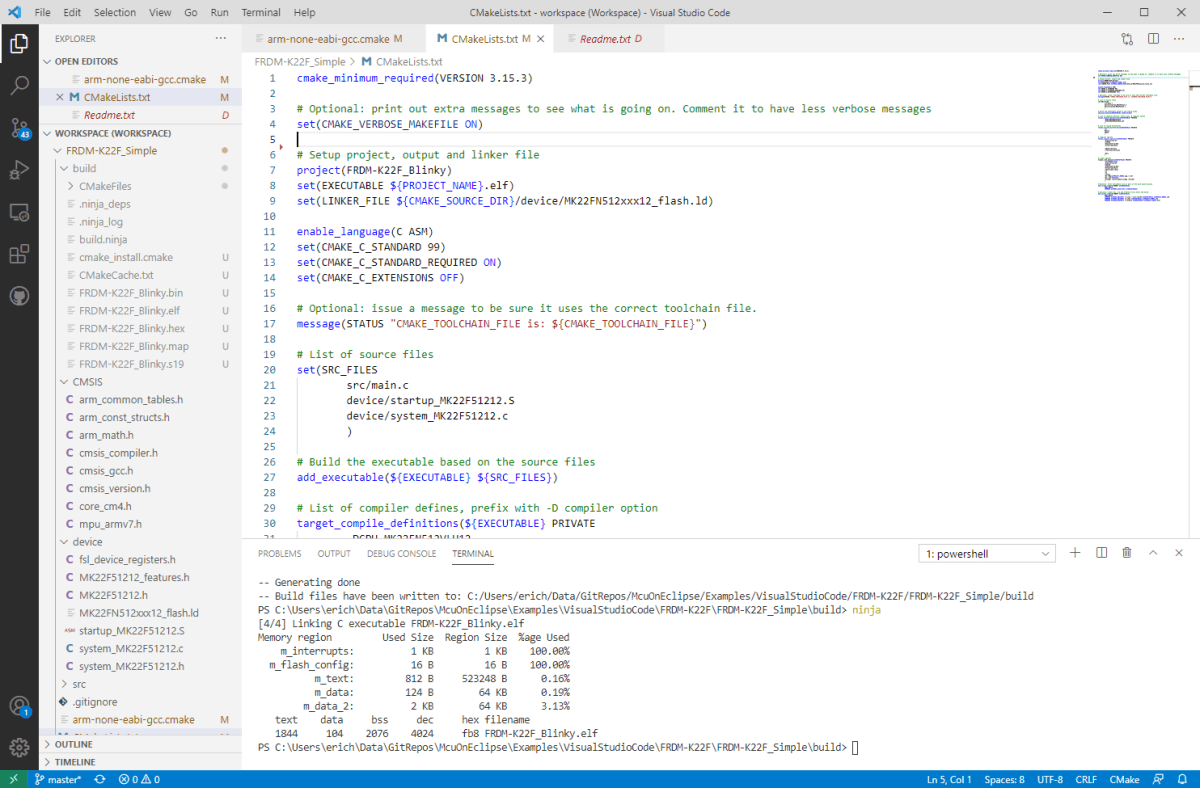Open a new terminal with the plus icon

1075,553
